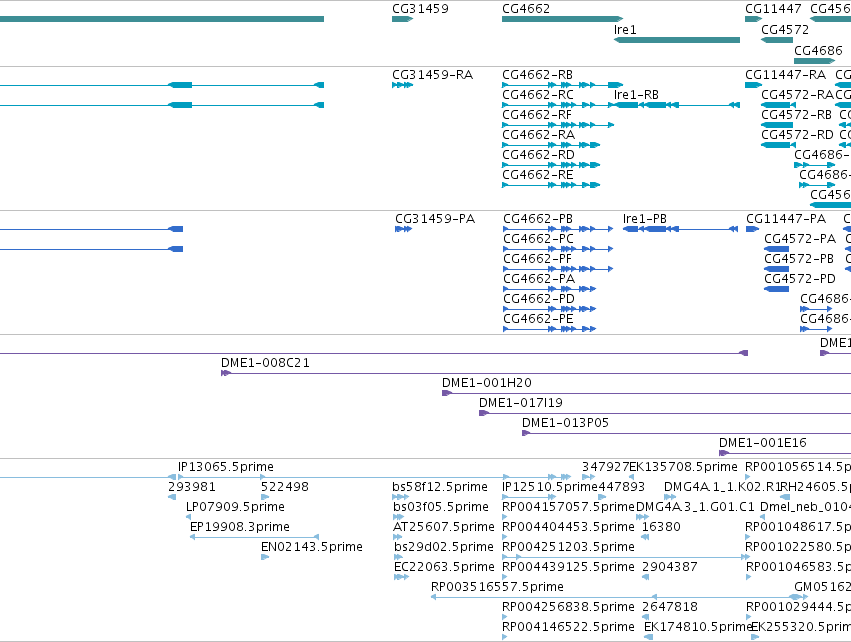Image resolution: width=851 pixels, height=642 pixels.
Task: Click feature DMG4A.3_1.G01.C1
Action: pyautogui.click(x=695, y=507)
